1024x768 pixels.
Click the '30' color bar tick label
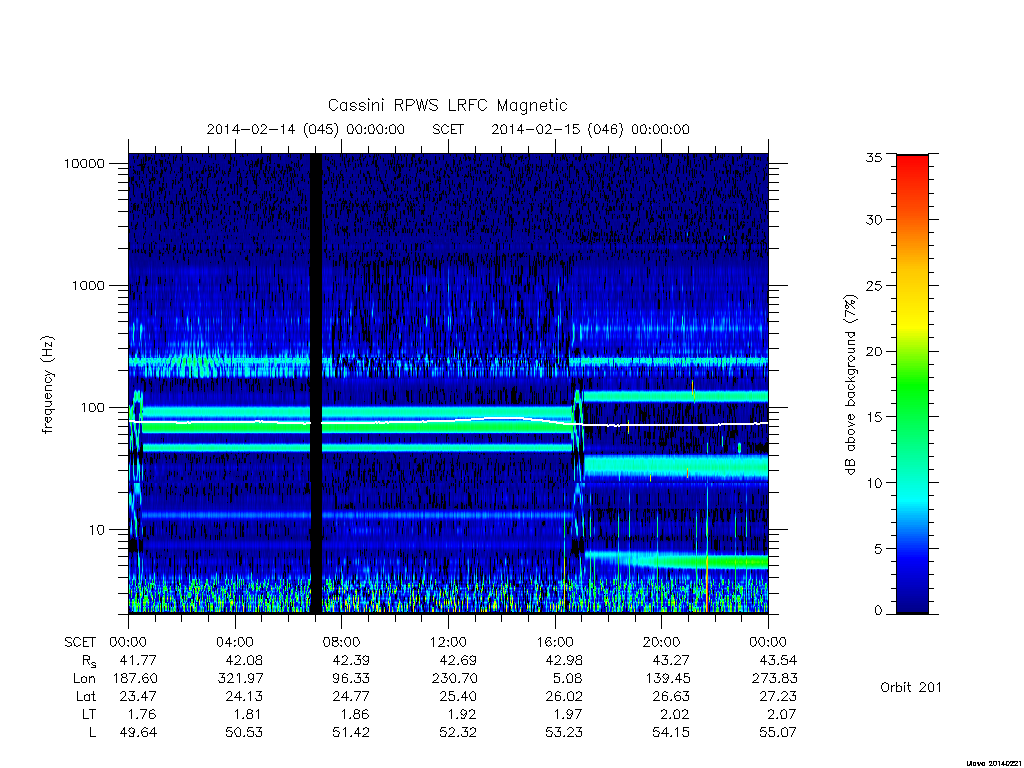coord(874,219)
